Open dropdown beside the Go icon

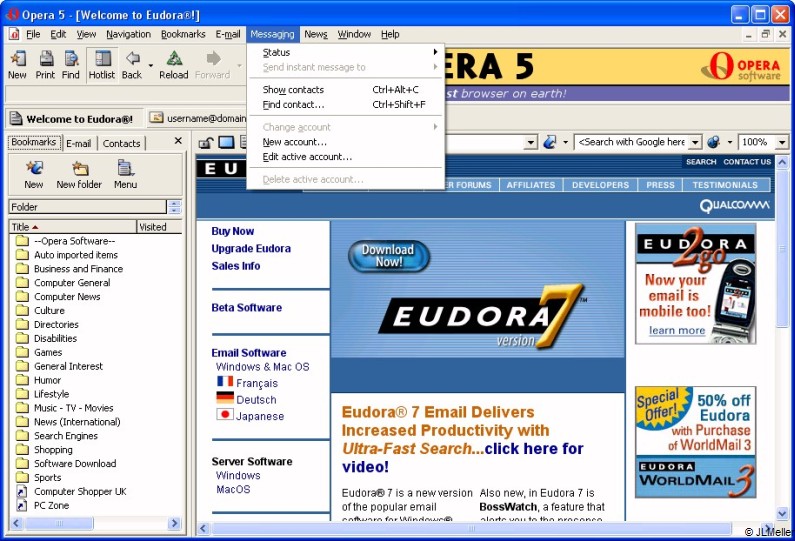(565, 142)
